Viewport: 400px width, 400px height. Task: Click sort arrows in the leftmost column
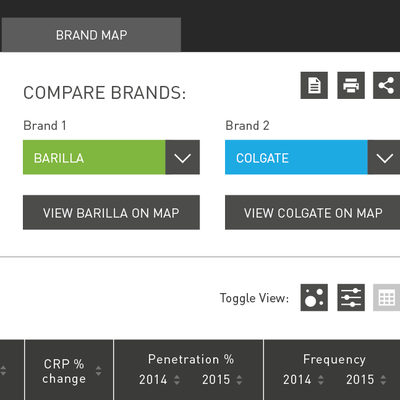pyautogui.click(x=3, y=371)
